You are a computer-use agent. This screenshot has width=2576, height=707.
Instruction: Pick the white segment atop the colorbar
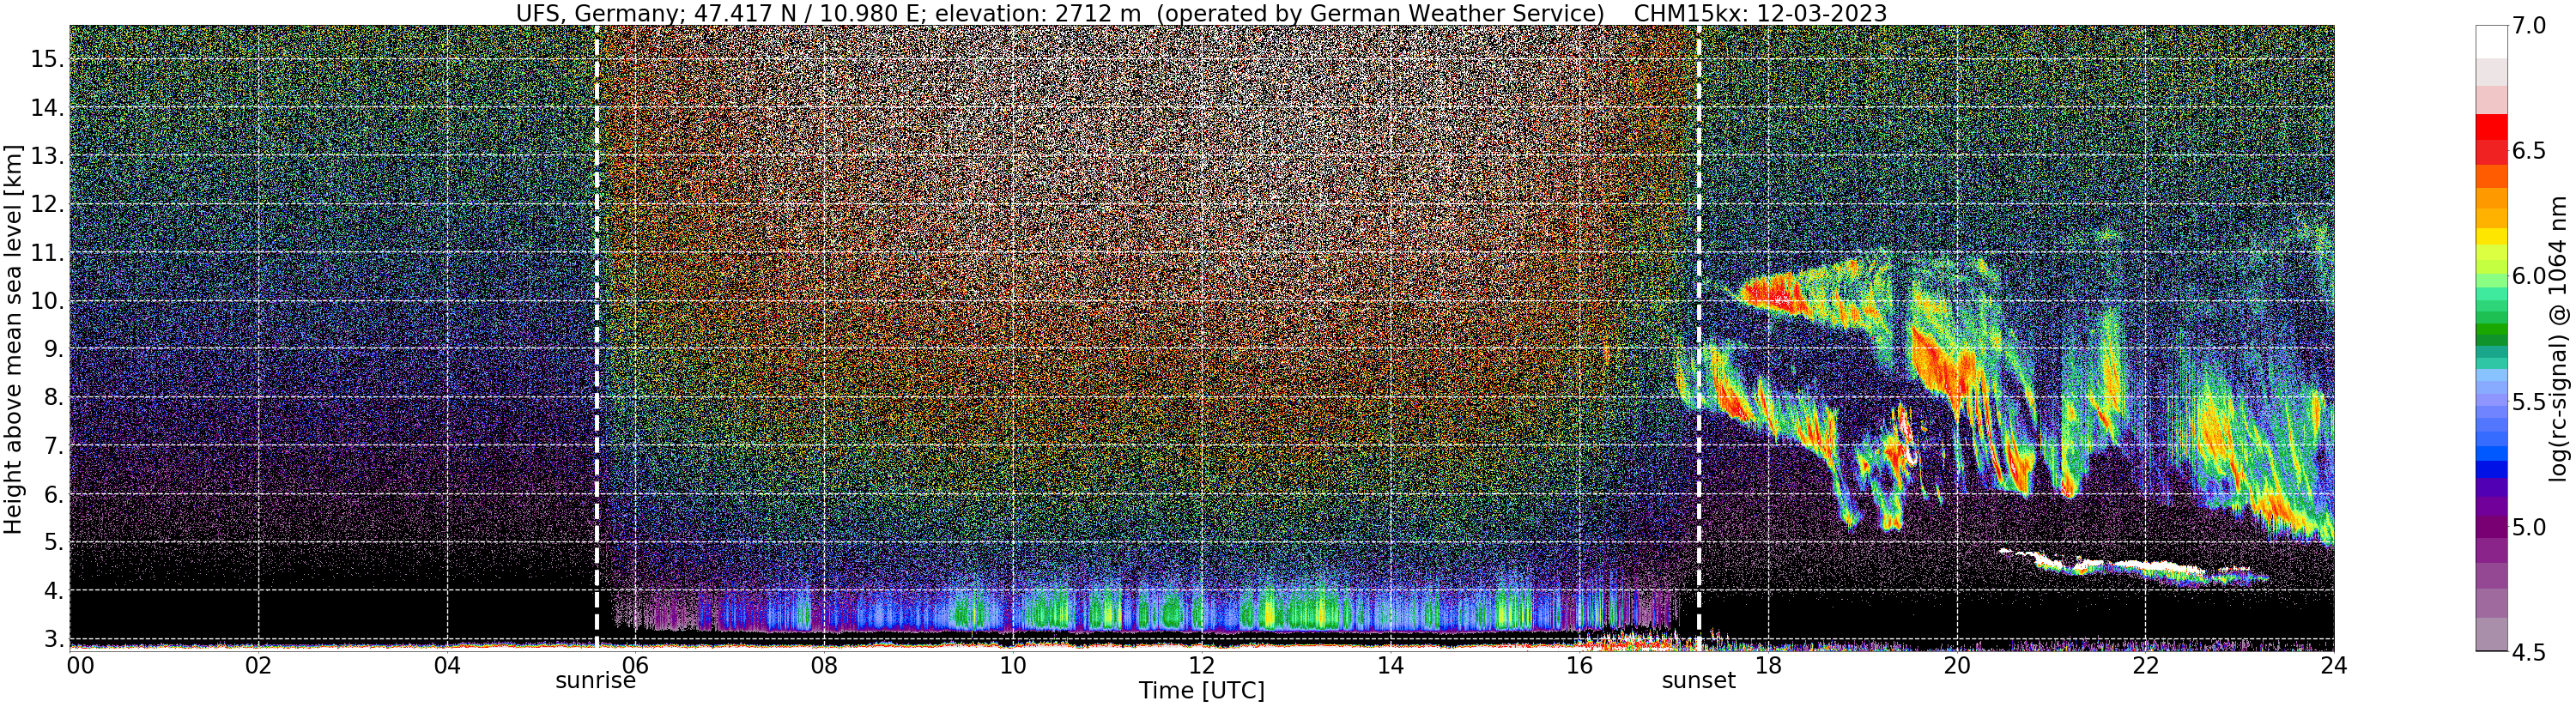click(x=2491, y=42)
